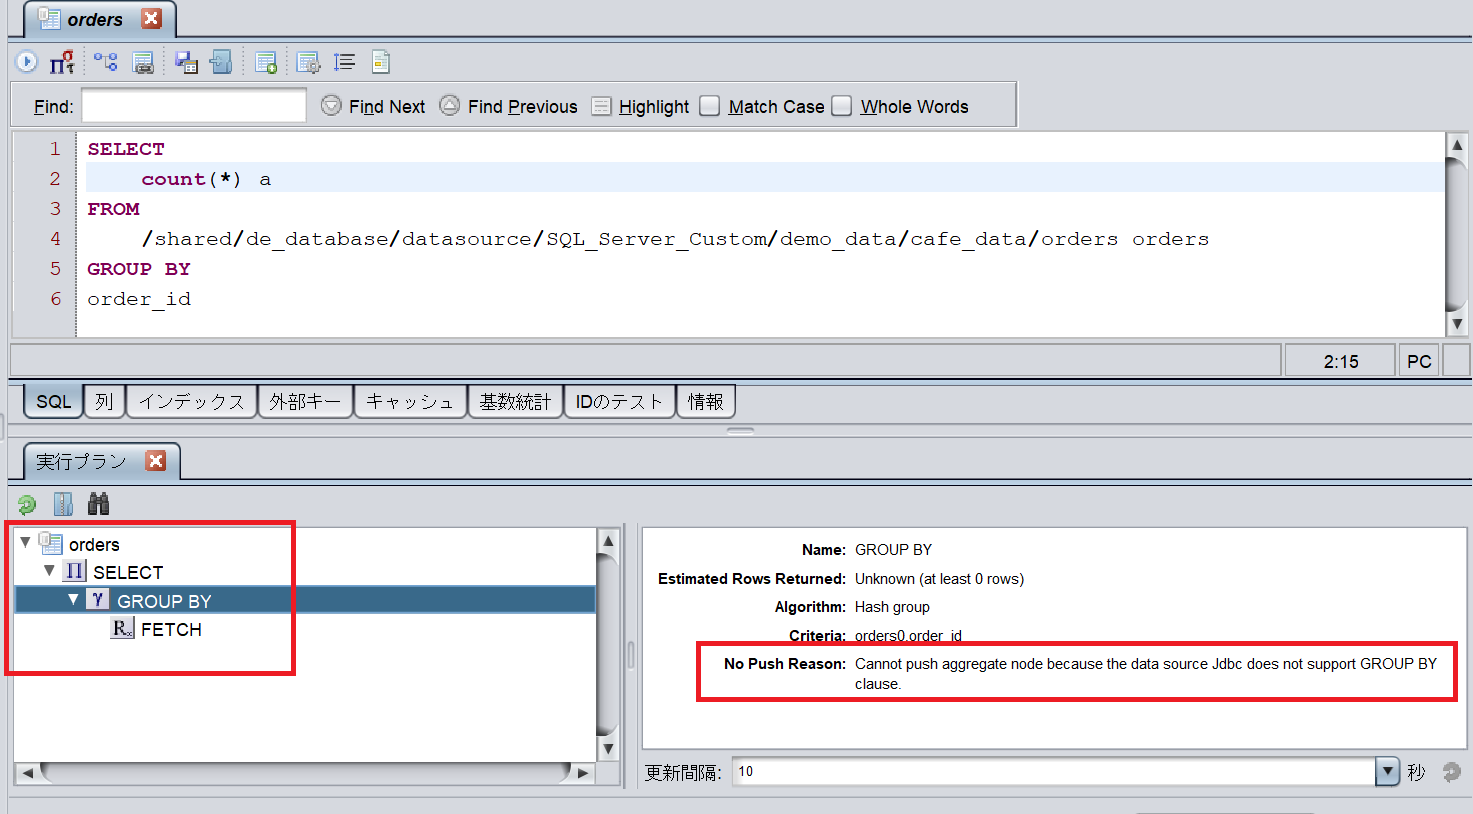1473x814 pixels.
Task: Enable the Match Case checkbox
Action: coord(709,106)
